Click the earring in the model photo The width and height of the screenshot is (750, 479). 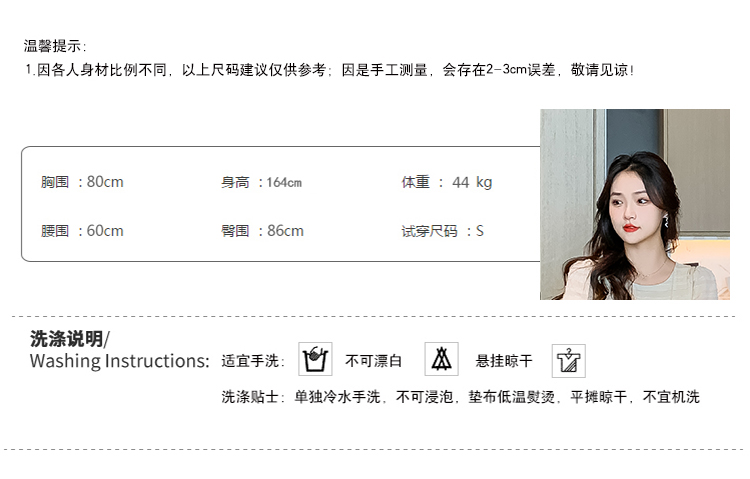[666, 220]
